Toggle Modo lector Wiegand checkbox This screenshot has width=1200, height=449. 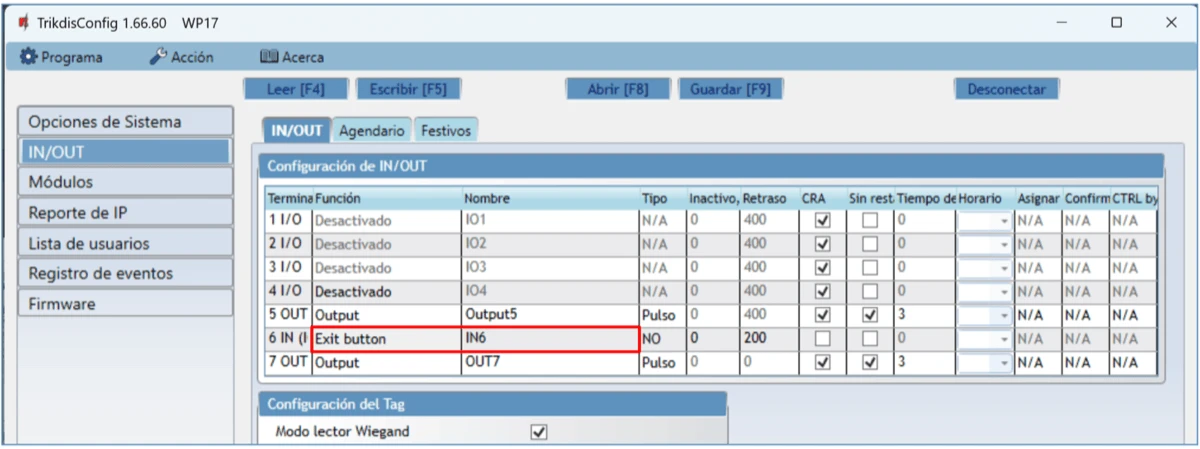coord(539,432)
